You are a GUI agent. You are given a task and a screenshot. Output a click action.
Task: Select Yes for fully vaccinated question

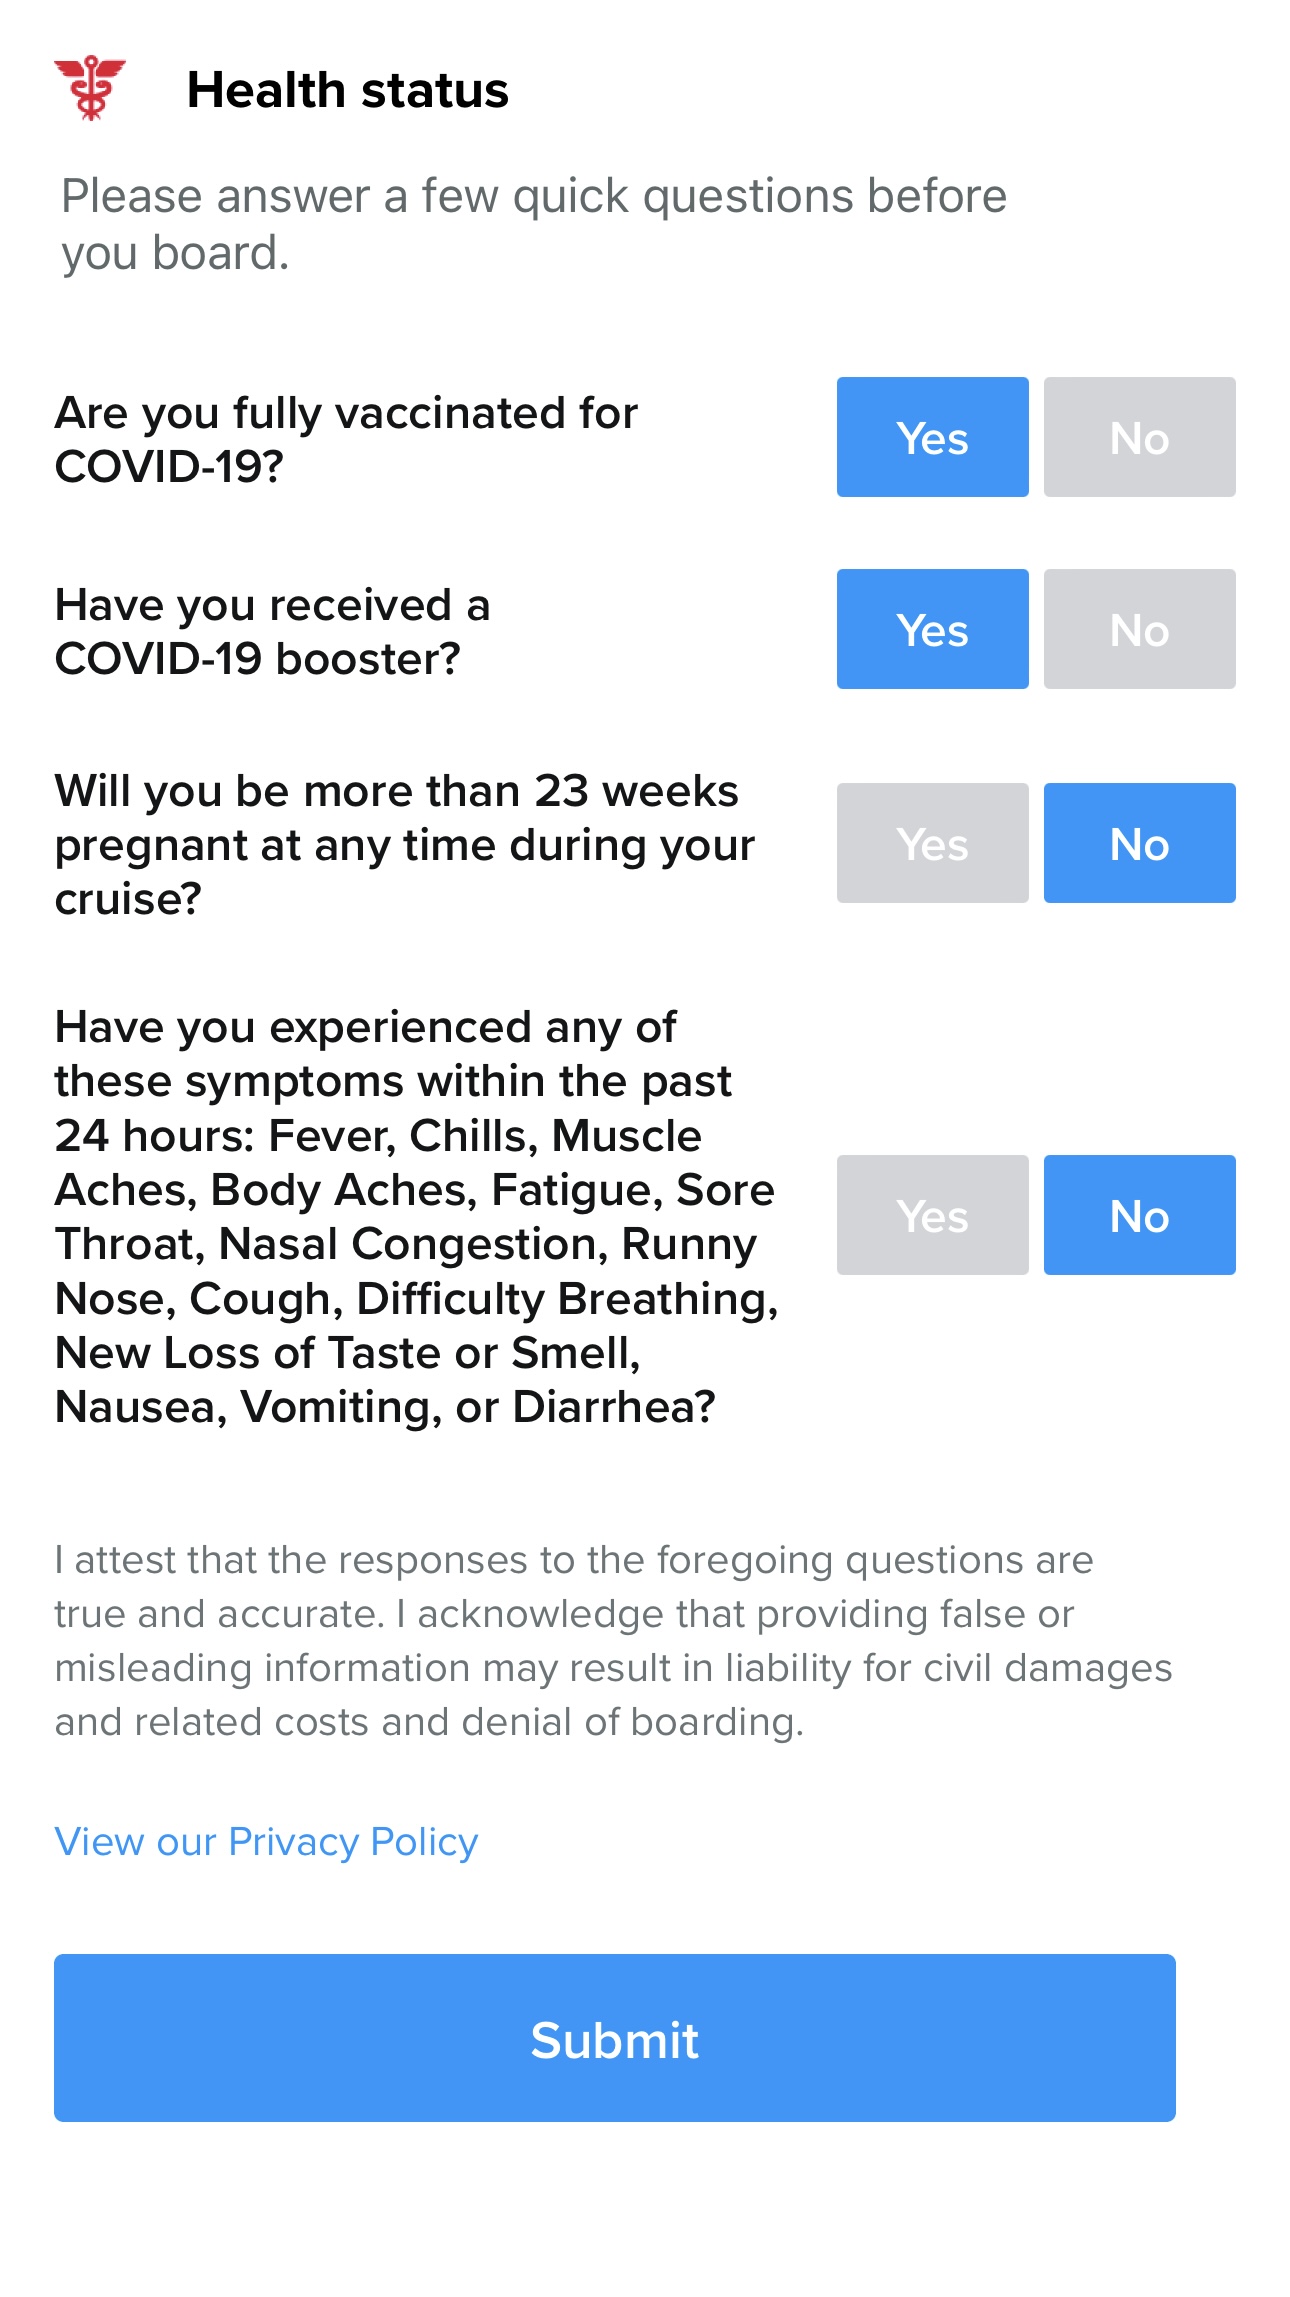932,437
